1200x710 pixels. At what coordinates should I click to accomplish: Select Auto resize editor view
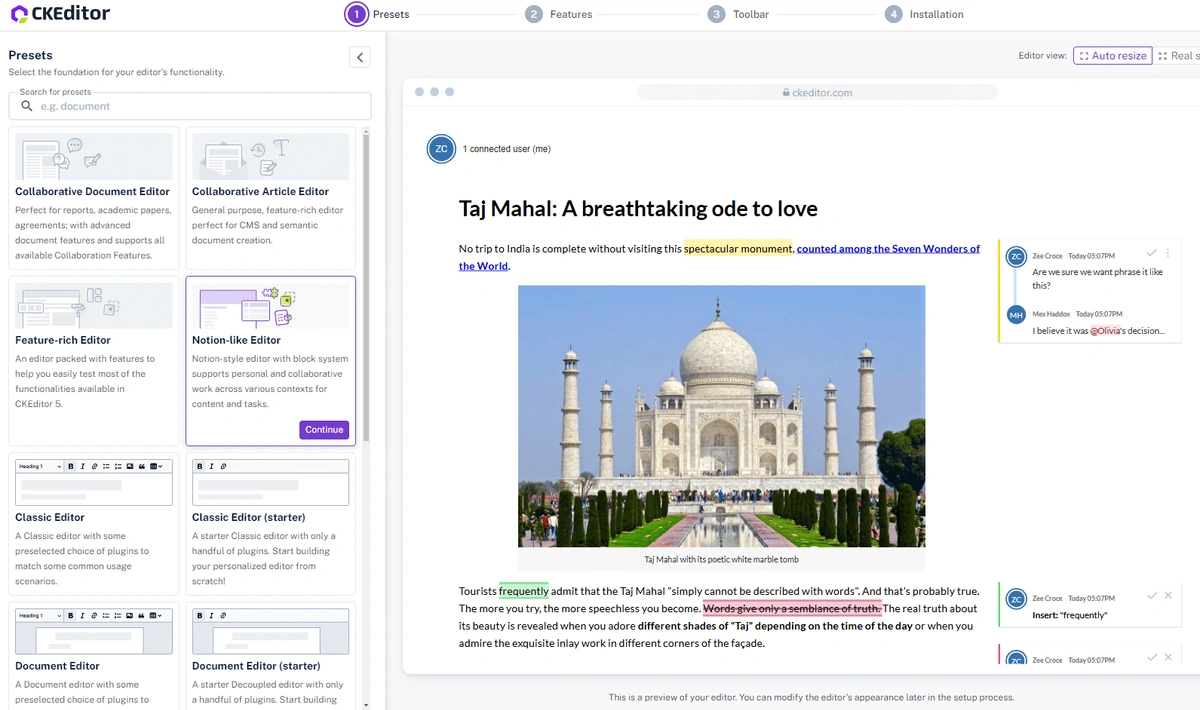coord(1112,56)
